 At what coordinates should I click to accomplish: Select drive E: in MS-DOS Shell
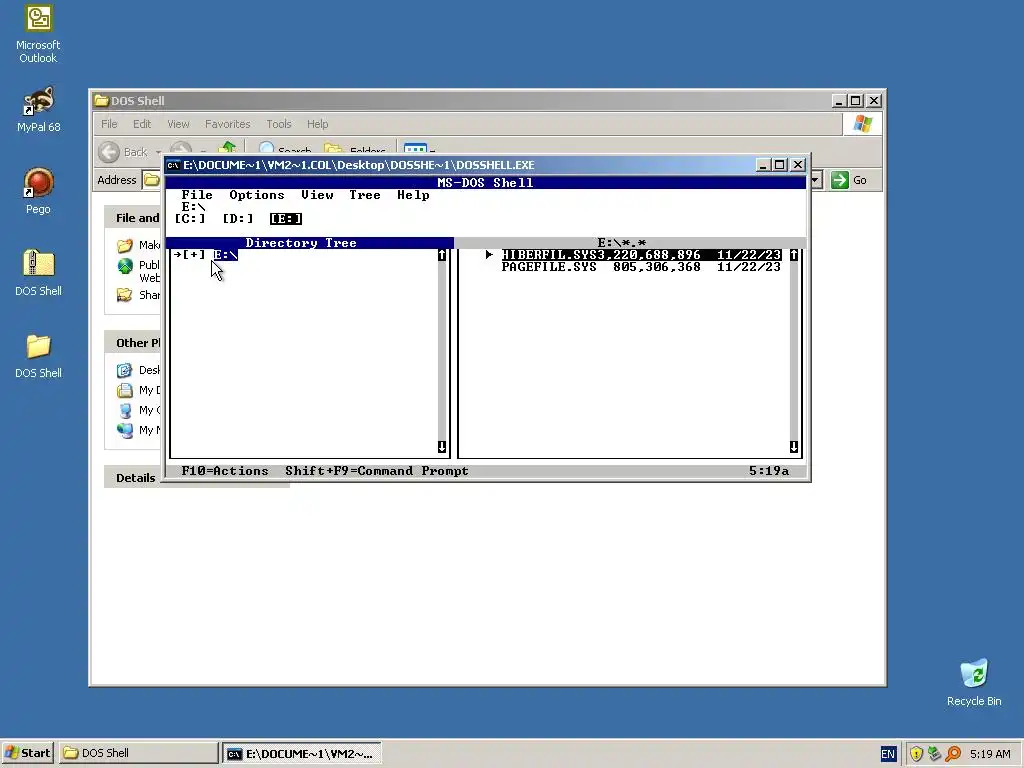point(285,219)
